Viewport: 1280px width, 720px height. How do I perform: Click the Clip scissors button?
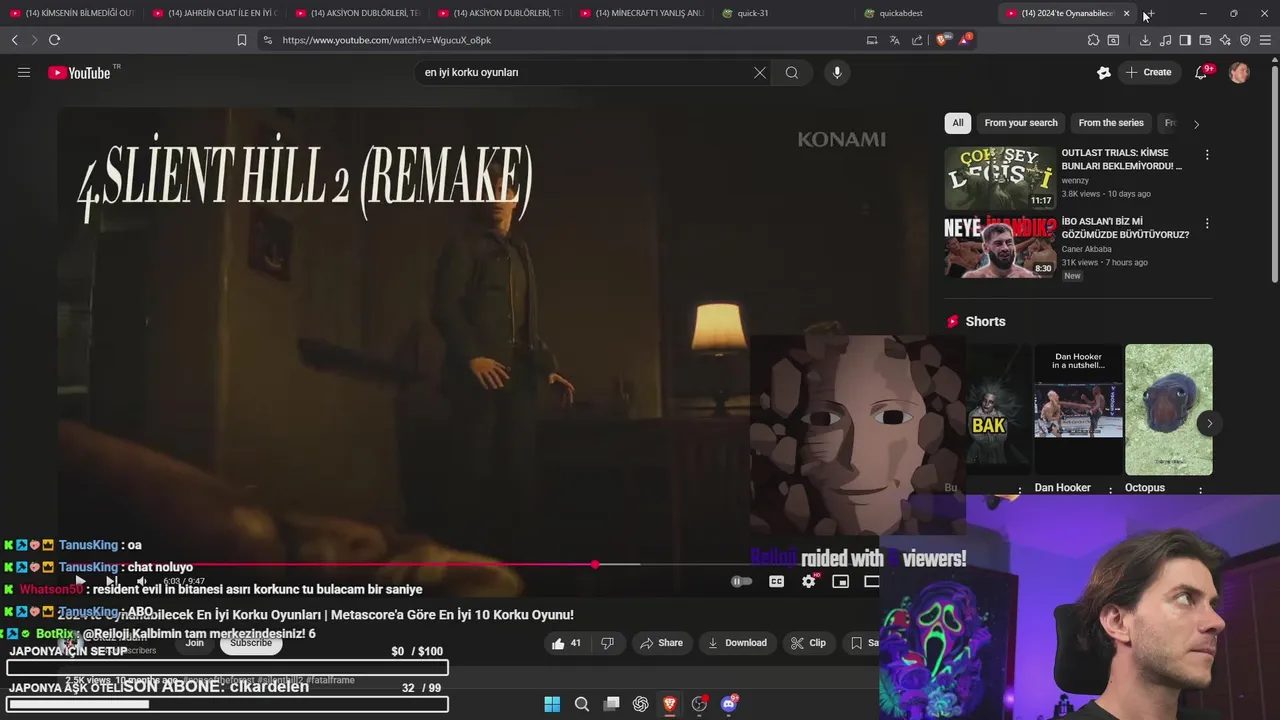[x=808, y=643]
